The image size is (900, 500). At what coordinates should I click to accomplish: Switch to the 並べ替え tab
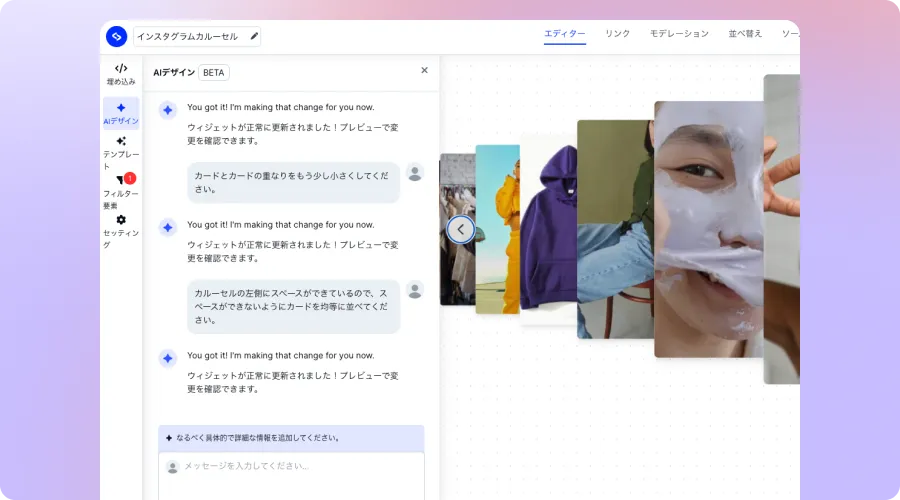pyautogui.click(x=745, y=34)
